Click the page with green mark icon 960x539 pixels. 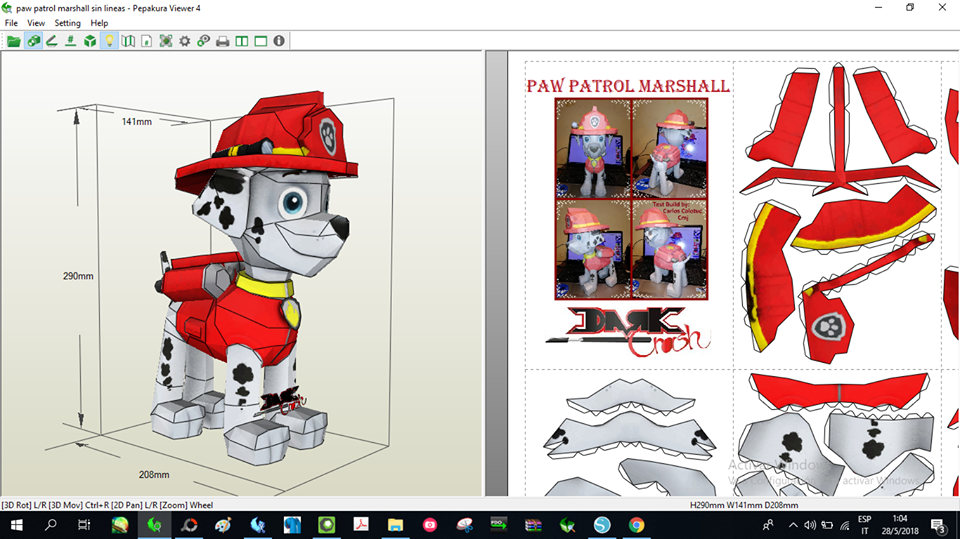146,41
